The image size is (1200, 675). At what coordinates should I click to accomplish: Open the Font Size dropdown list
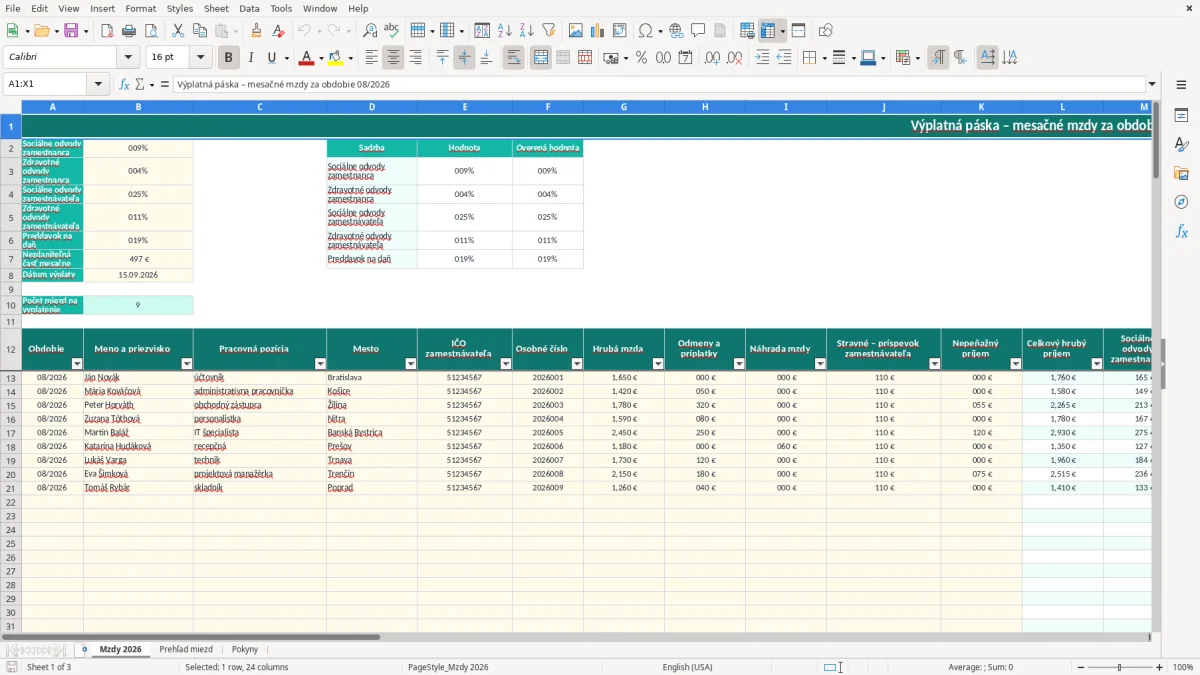coord(201,58)
